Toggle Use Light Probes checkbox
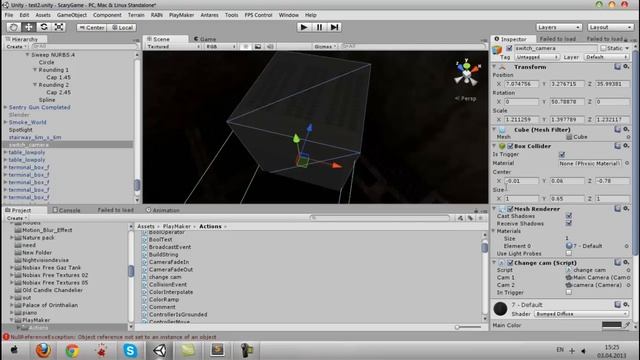 569,253
